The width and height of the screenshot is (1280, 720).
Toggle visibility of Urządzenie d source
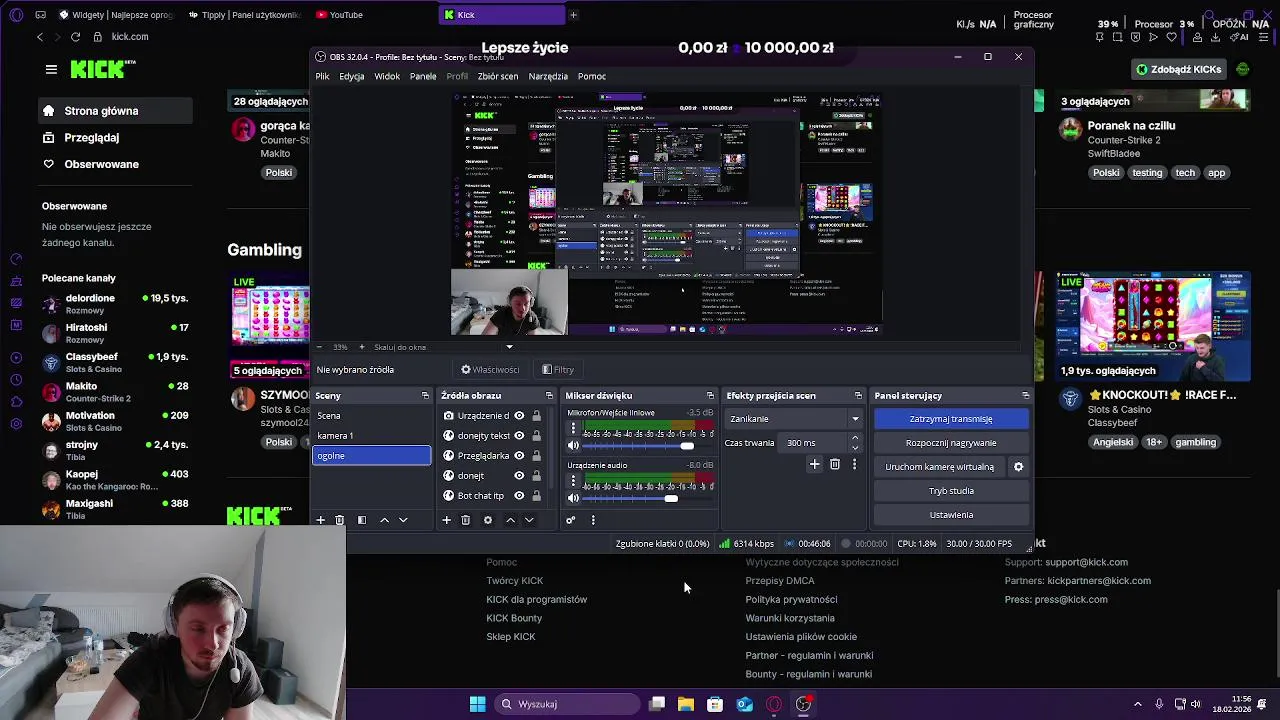tap(519, 416)
